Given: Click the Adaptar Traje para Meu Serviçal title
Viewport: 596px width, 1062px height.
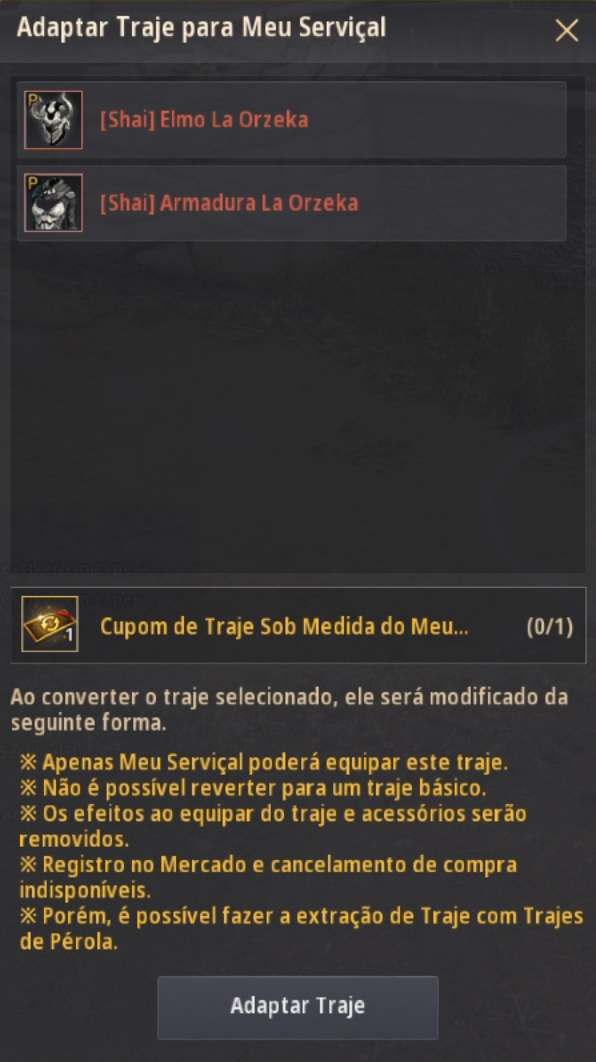Looking at the screenshot, I should (x=201, y=28).
